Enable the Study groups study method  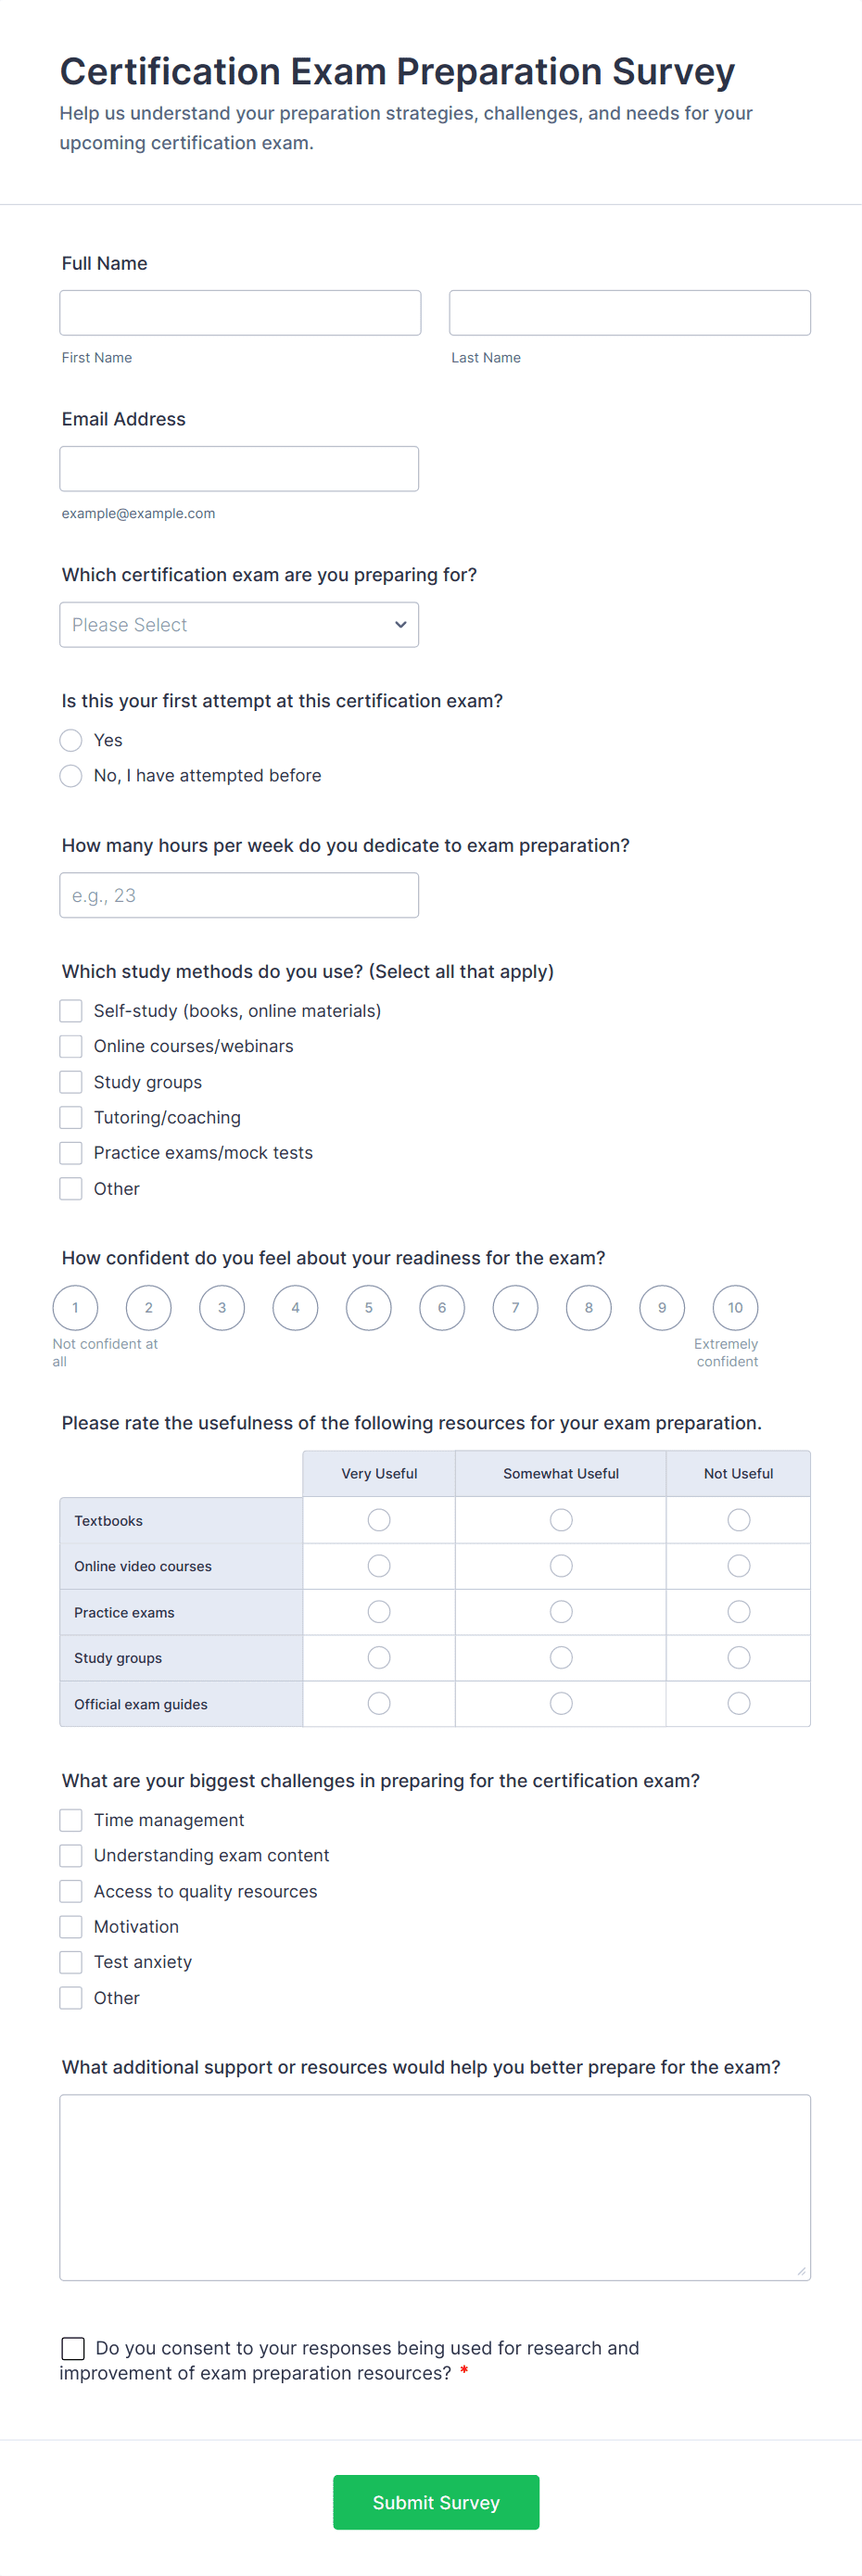pyautogui.click(x=70, y=1081)
